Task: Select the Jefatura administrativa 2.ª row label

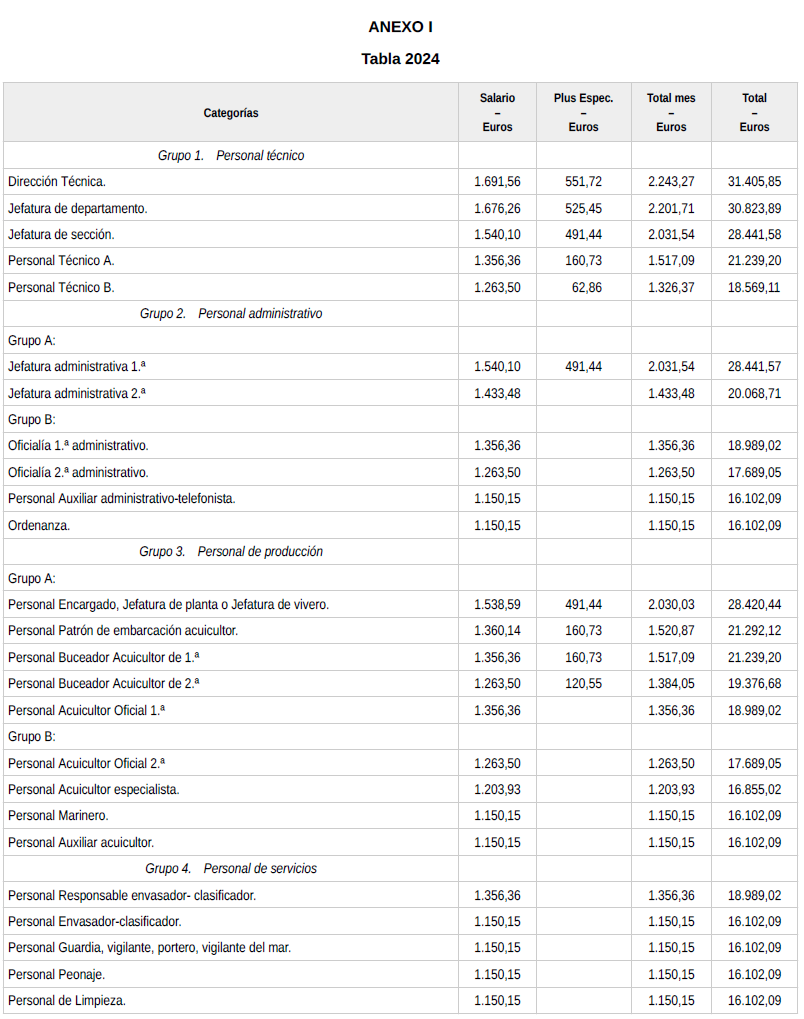Action: click(76, 393)
